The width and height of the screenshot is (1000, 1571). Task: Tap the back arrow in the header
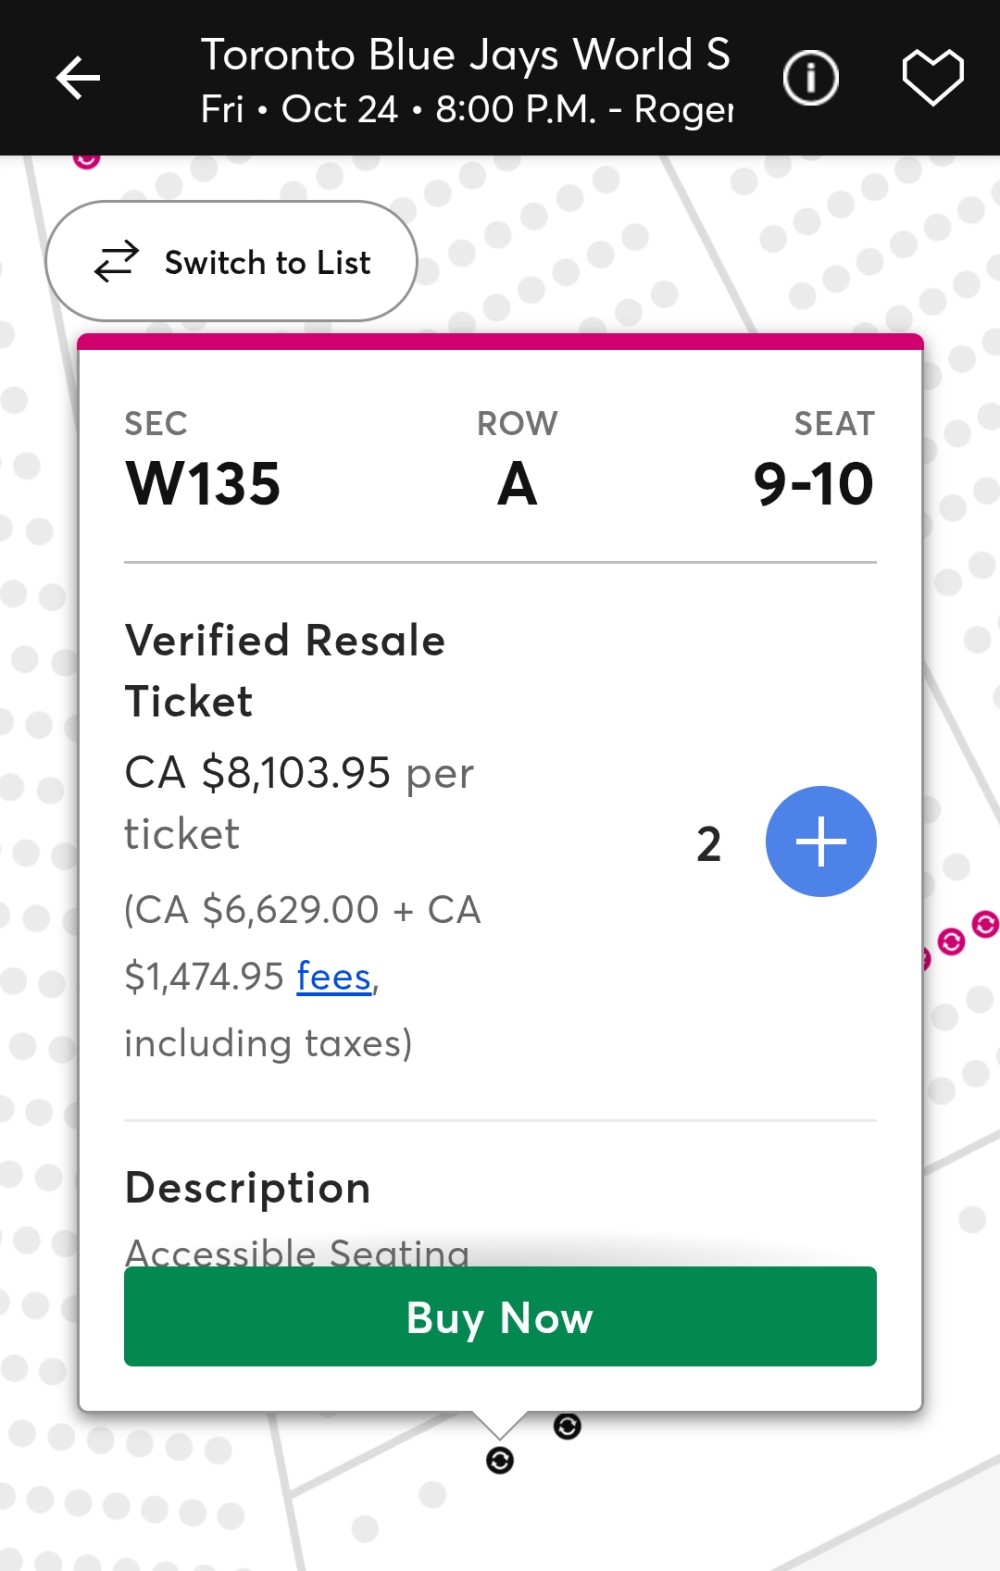click(78, 78)
